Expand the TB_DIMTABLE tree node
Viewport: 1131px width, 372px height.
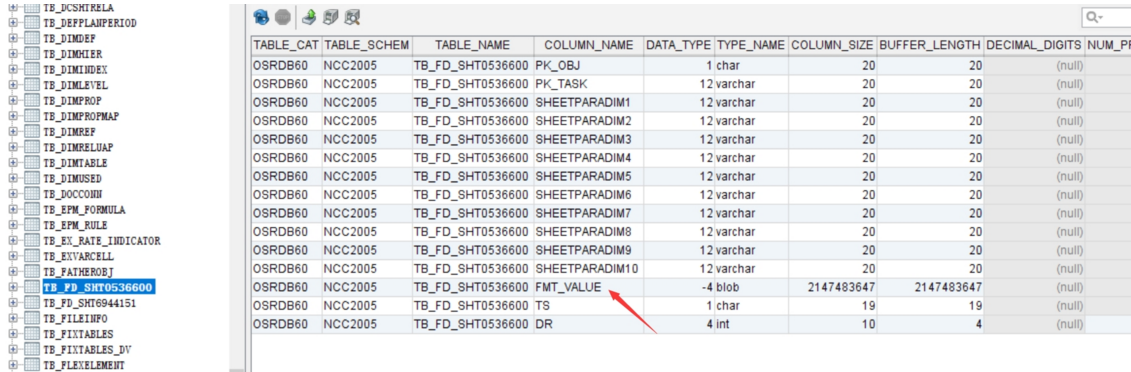tap(12, 163)
